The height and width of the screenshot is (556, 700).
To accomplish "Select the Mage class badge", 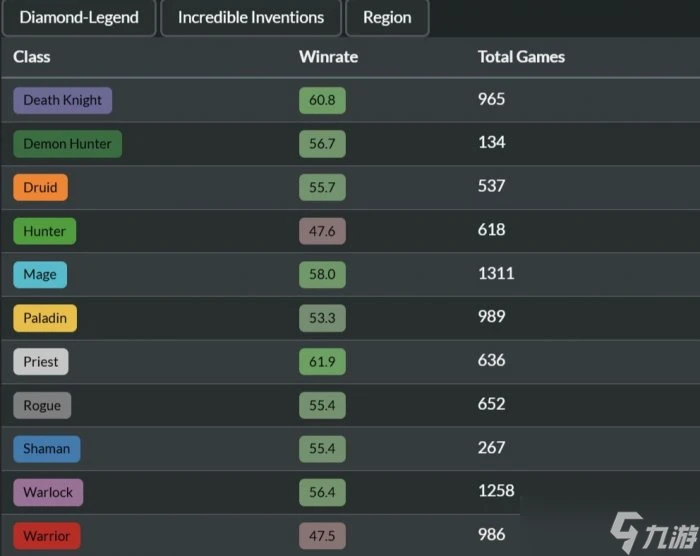I will pos(40,275).
